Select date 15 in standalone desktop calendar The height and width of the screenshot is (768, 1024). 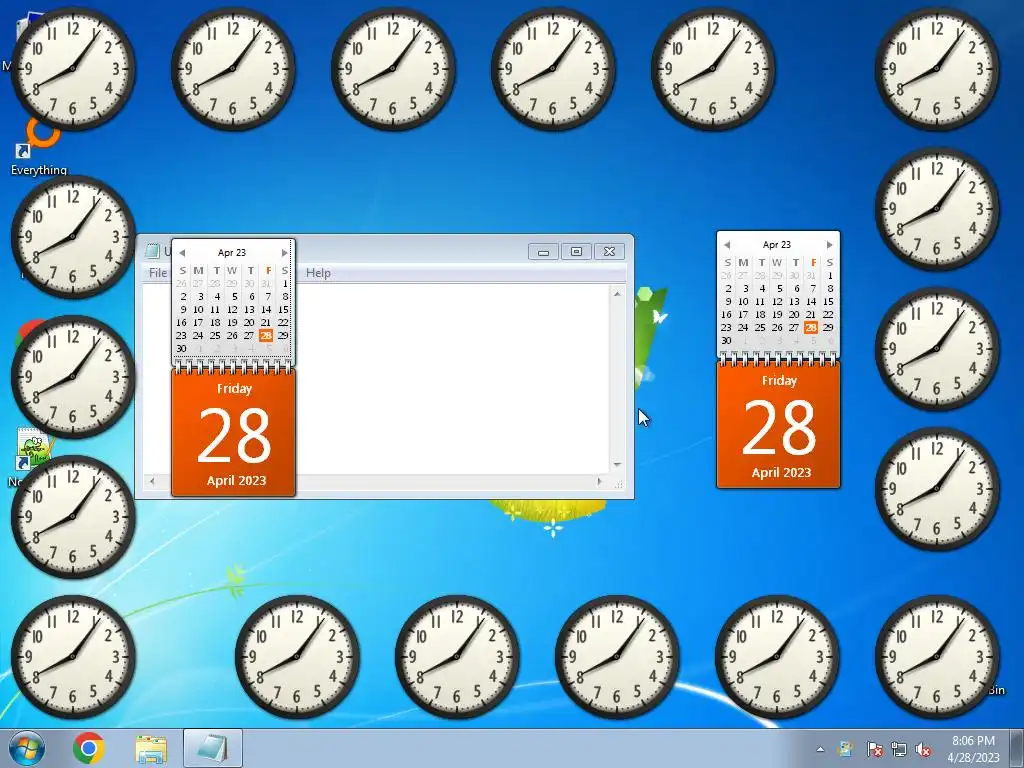(828, 302)
